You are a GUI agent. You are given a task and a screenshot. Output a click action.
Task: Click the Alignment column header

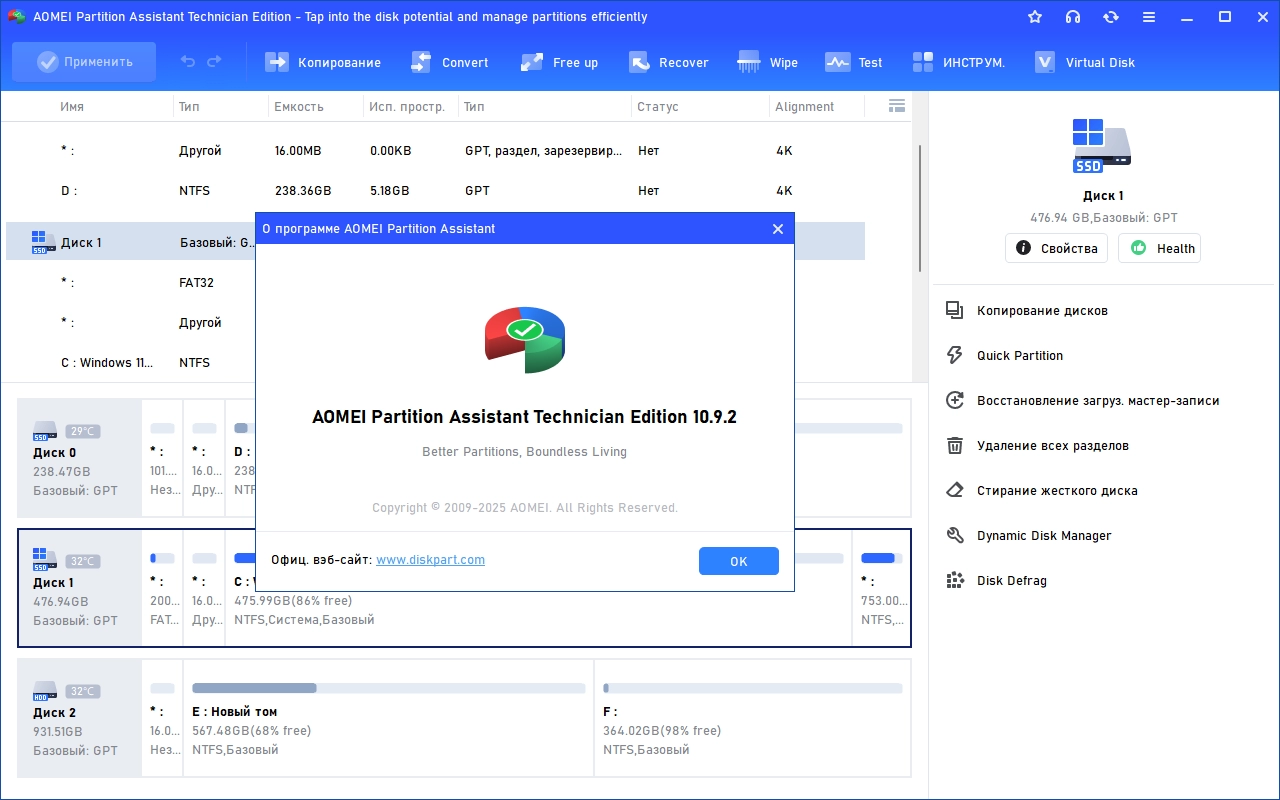805,107
